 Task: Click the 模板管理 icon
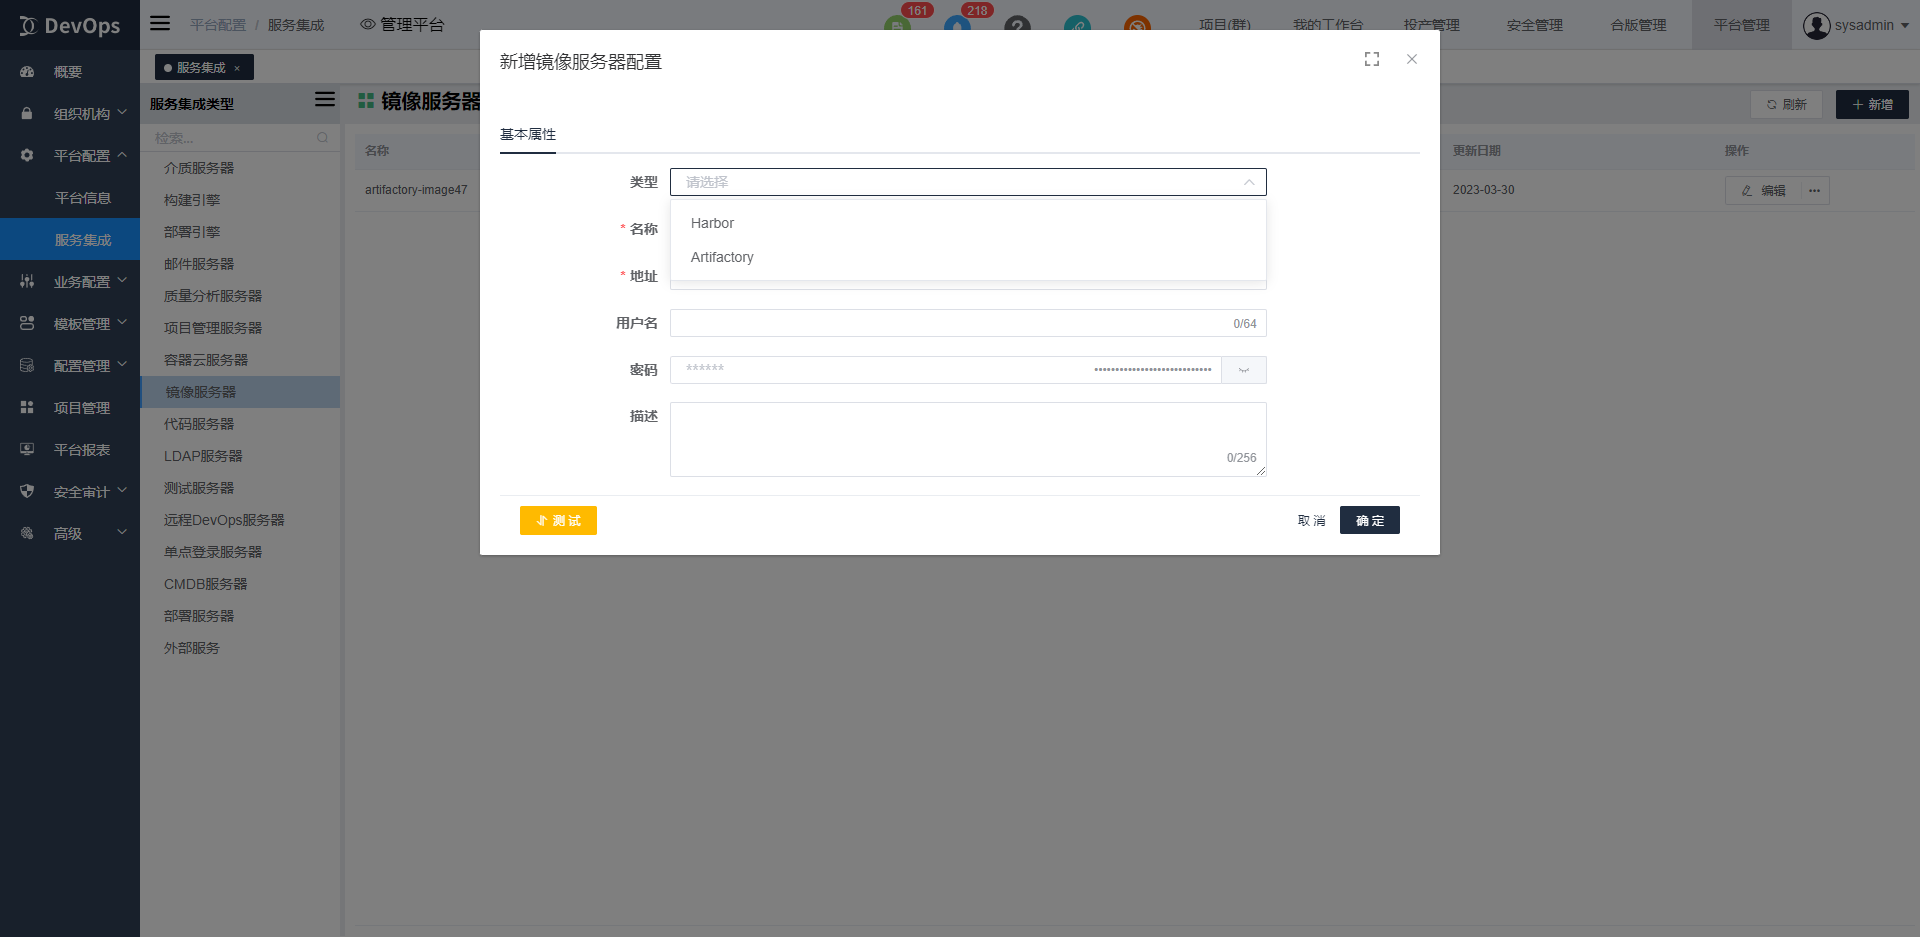(27, 324)
